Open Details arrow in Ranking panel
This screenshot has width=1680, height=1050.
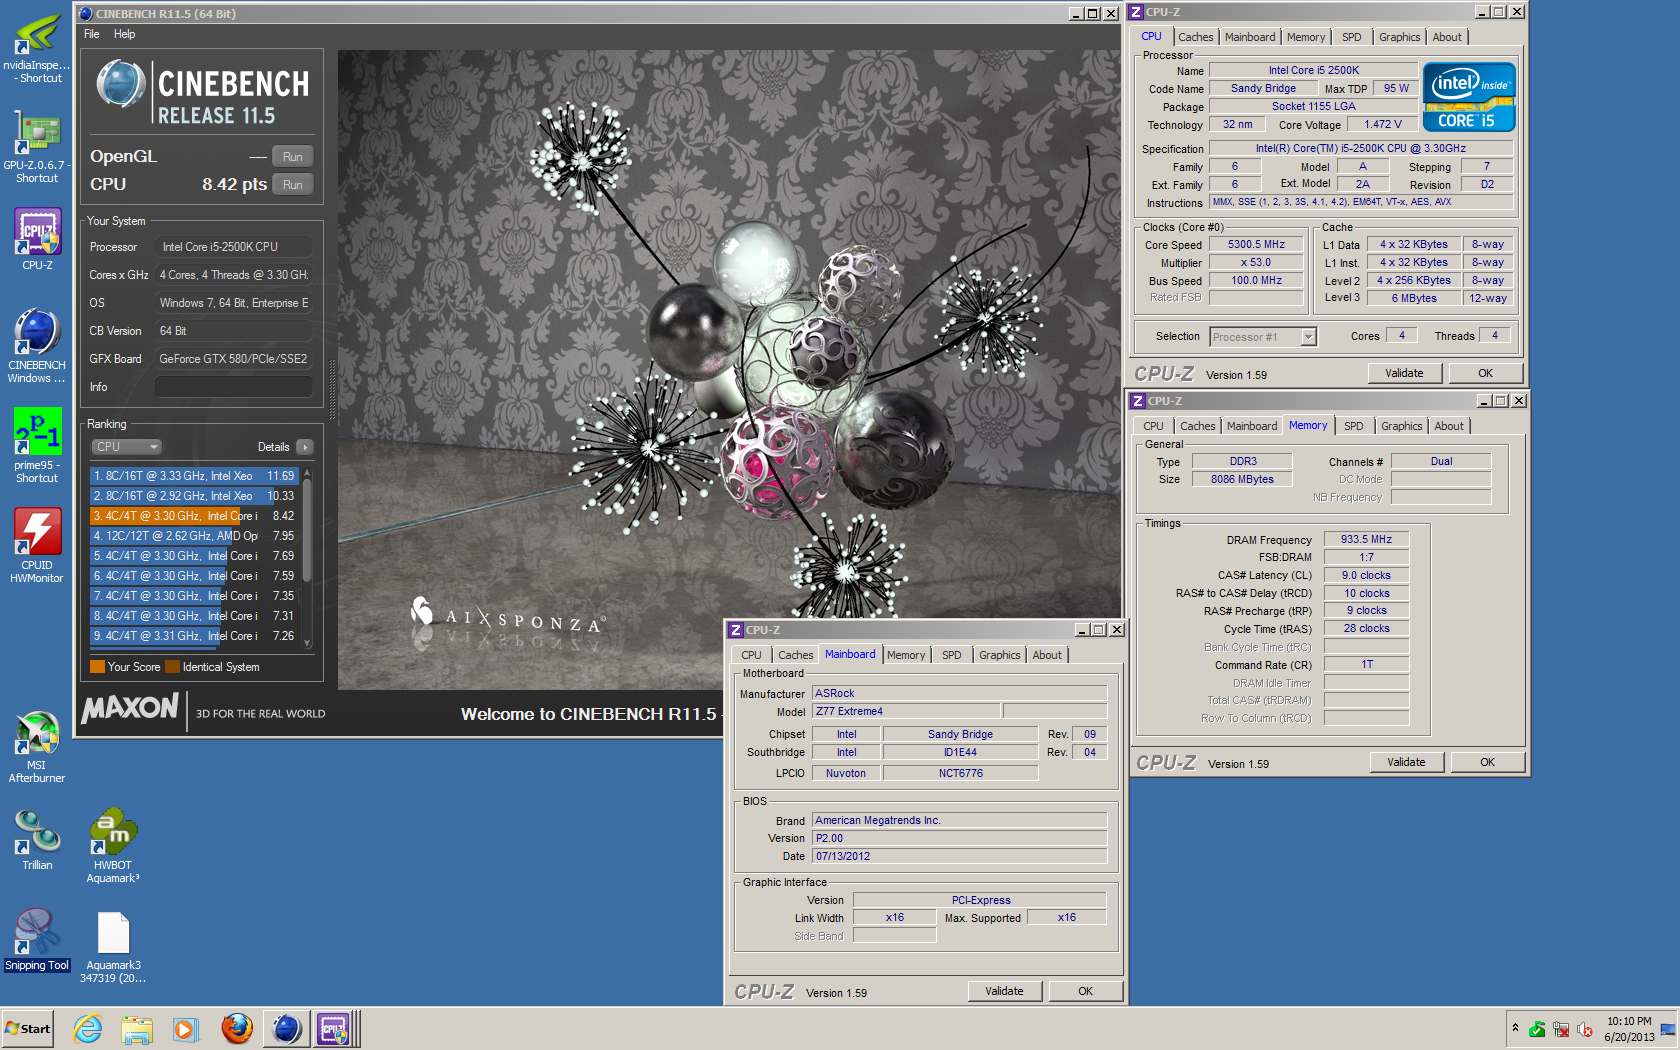click(x=305, y=447)
